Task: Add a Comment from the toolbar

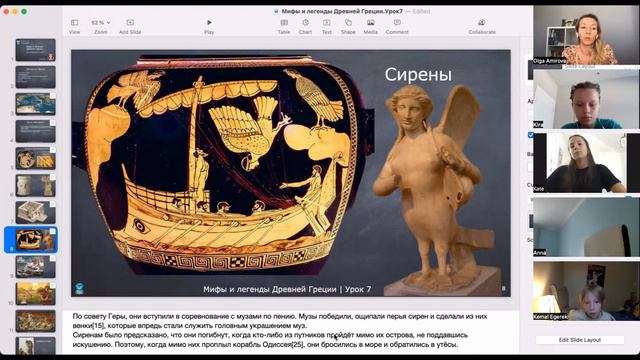Action: pos(397,26)
